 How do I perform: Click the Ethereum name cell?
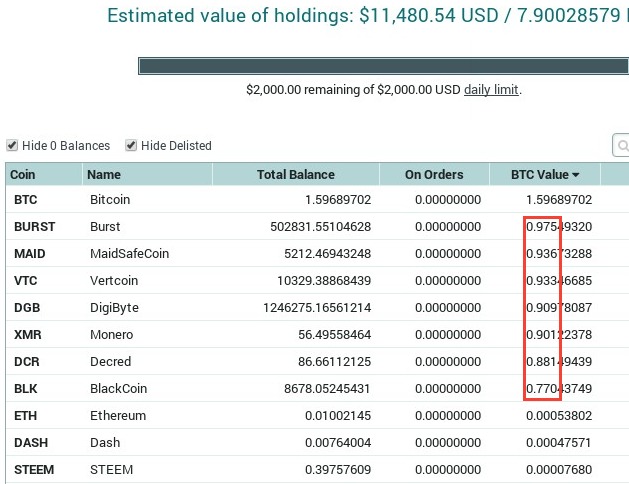118,415
